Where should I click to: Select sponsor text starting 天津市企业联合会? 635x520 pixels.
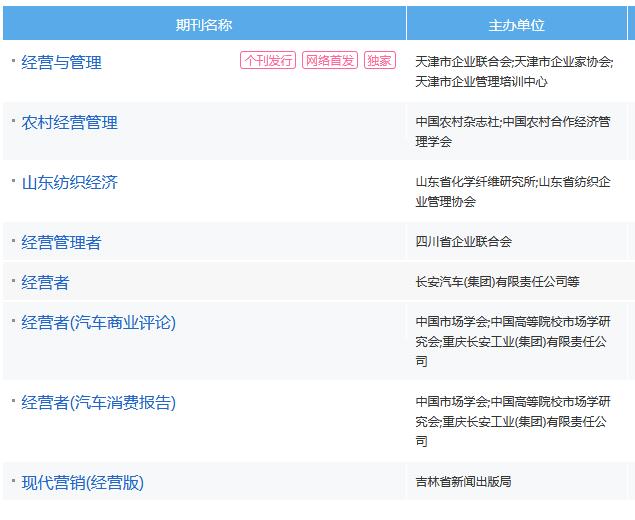tap(514, 72)
